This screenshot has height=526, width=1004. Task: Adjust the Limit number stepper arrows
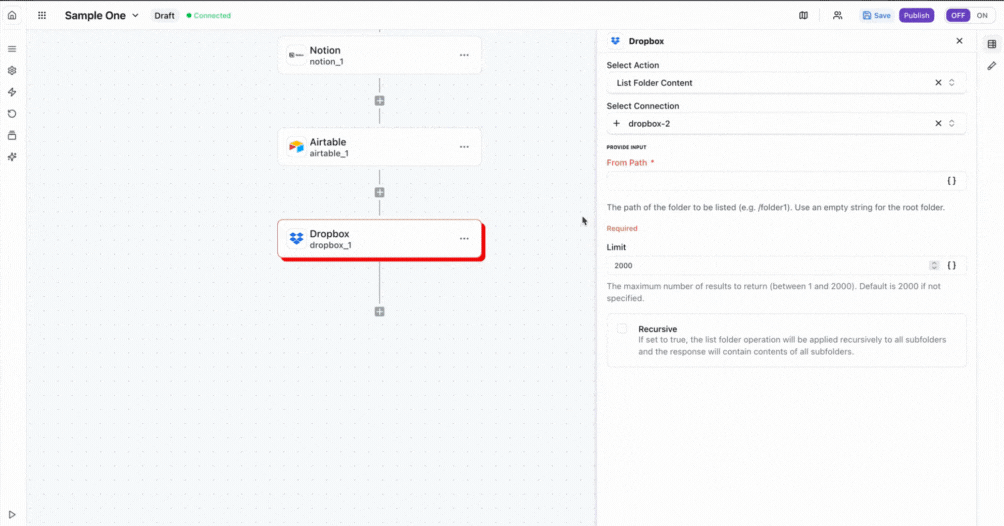pos(934,265)
